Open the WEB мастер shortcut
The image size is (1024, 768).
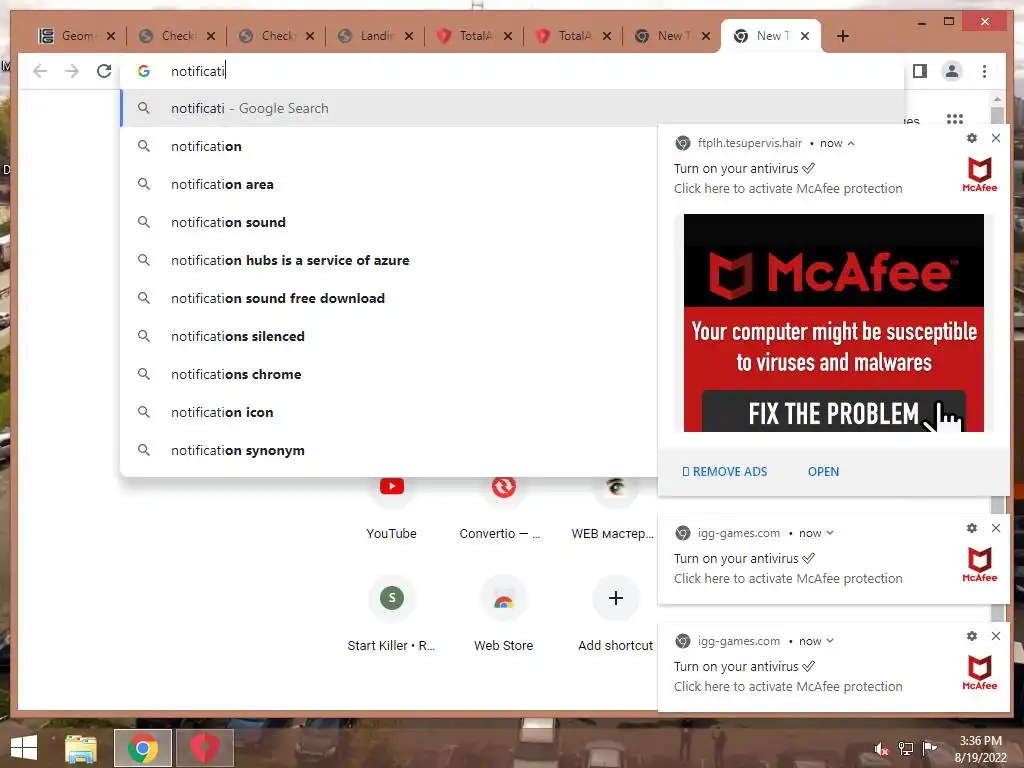point(615,507)
